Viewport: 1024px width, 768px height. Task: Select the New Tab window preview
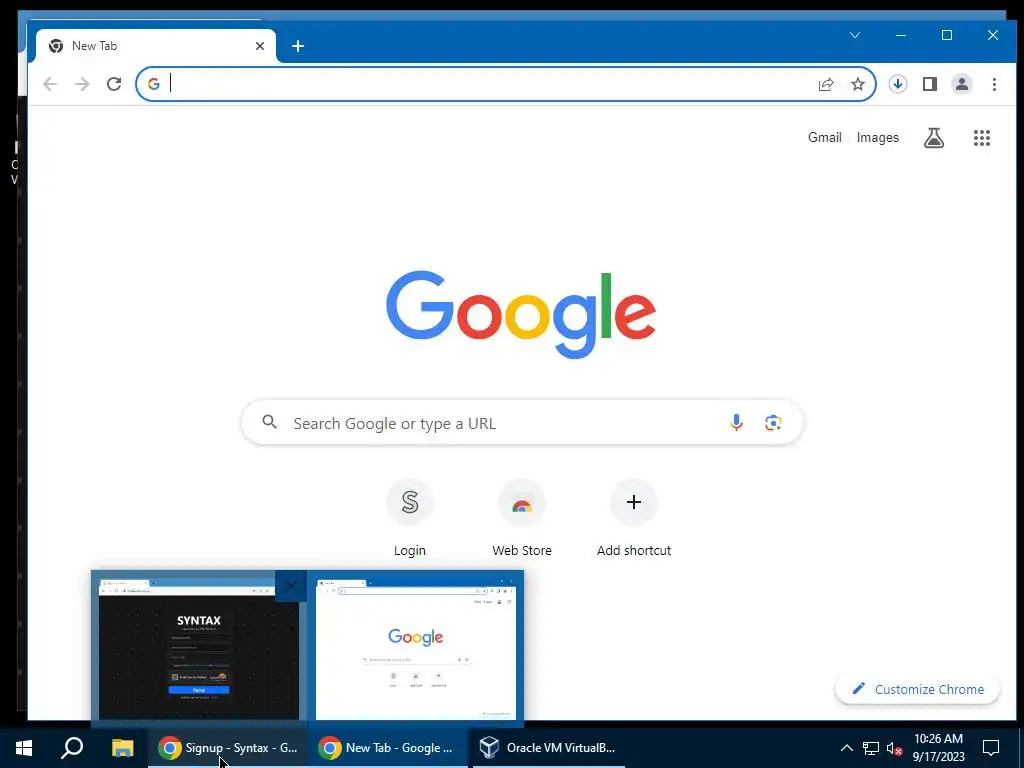pos(415,648)
